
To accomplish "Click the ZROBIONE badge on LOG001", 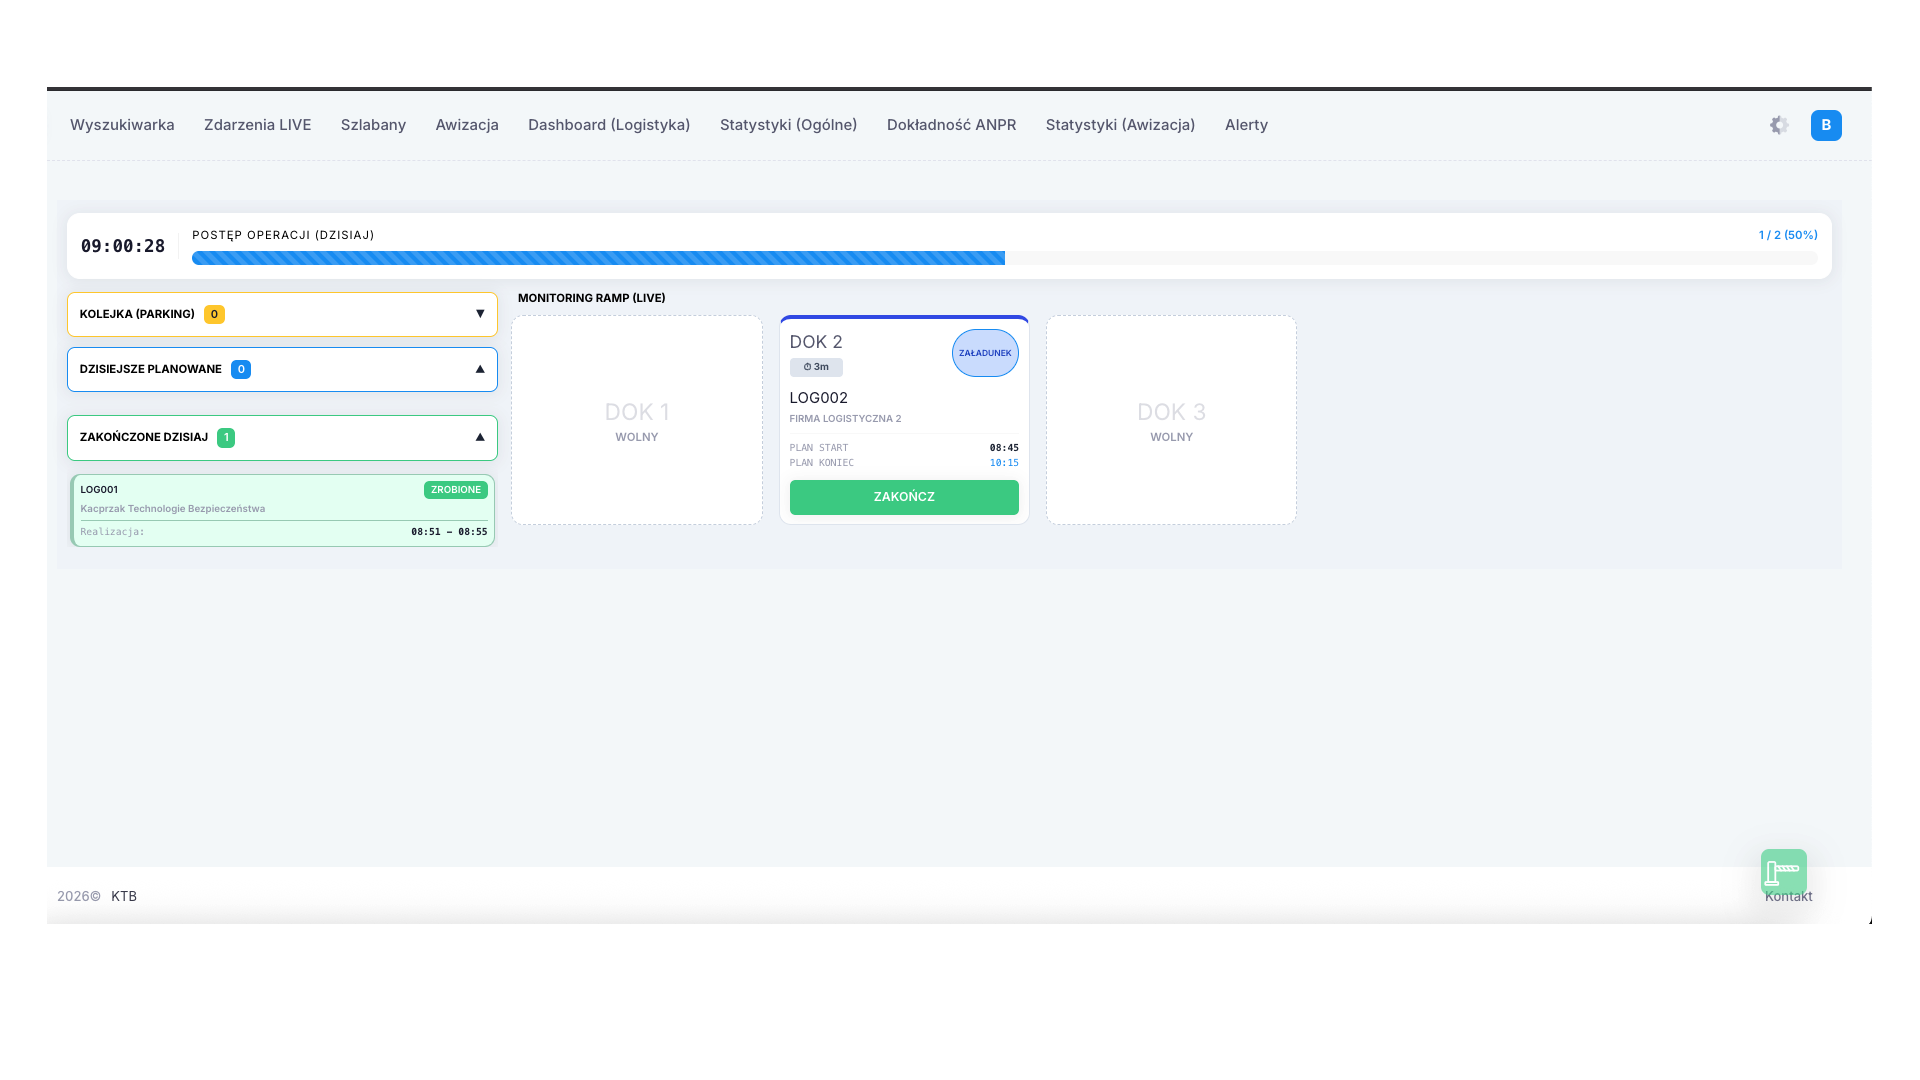I will [x=456, y=490].
